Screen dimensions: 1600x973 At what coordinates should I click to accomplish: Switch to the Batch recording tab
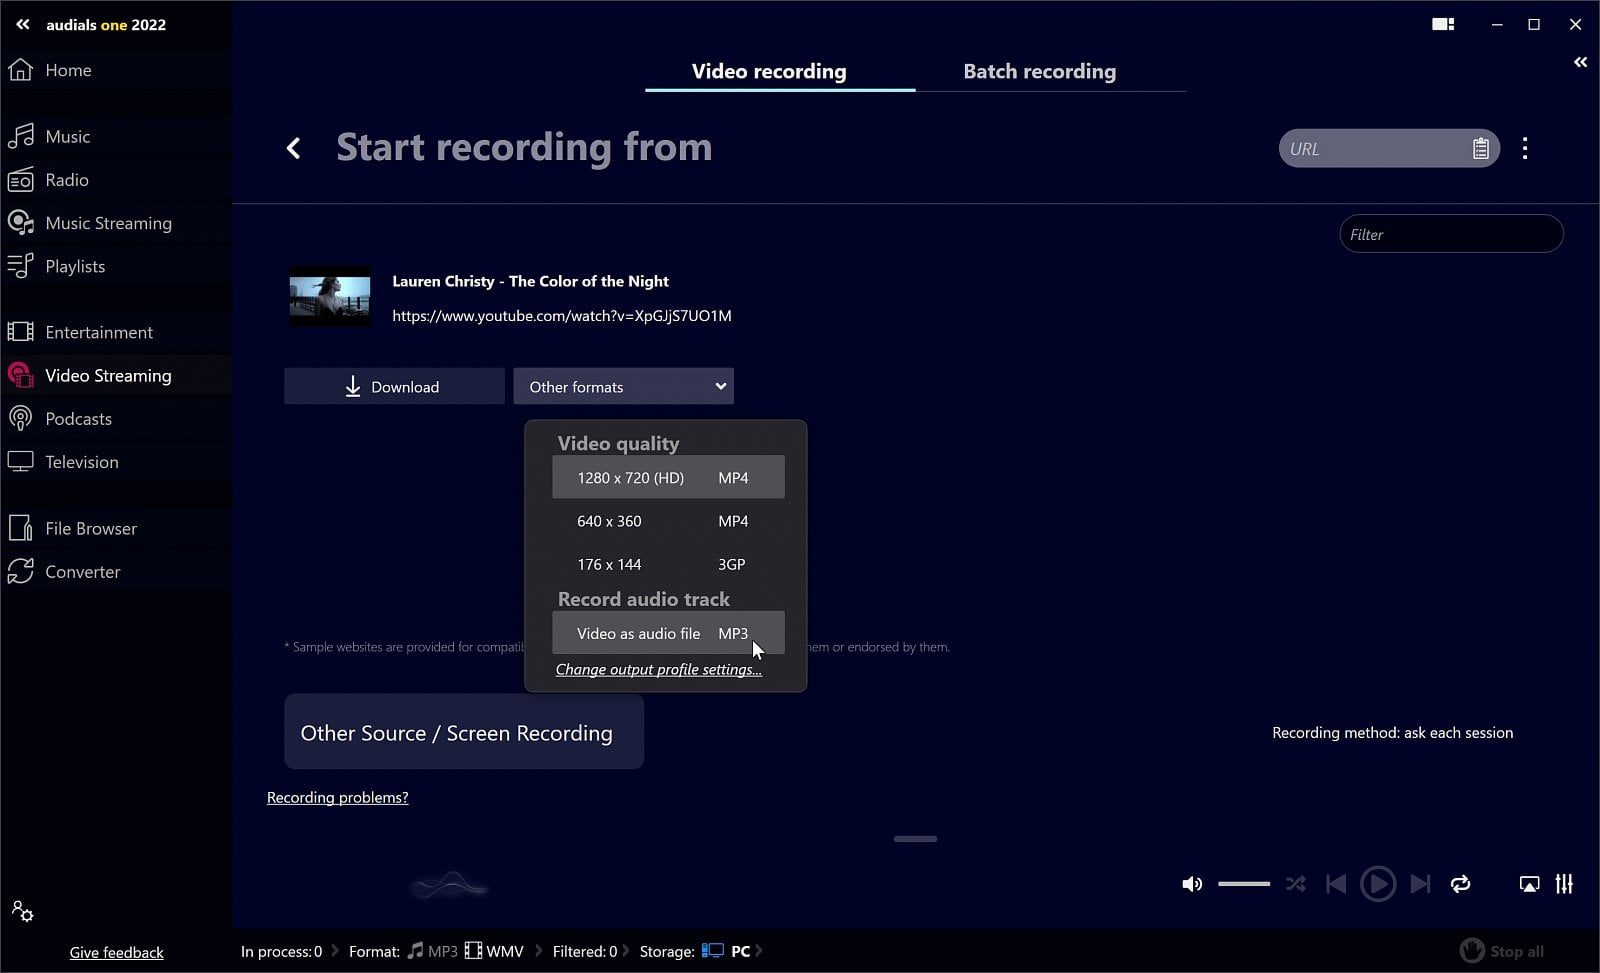1040,71
